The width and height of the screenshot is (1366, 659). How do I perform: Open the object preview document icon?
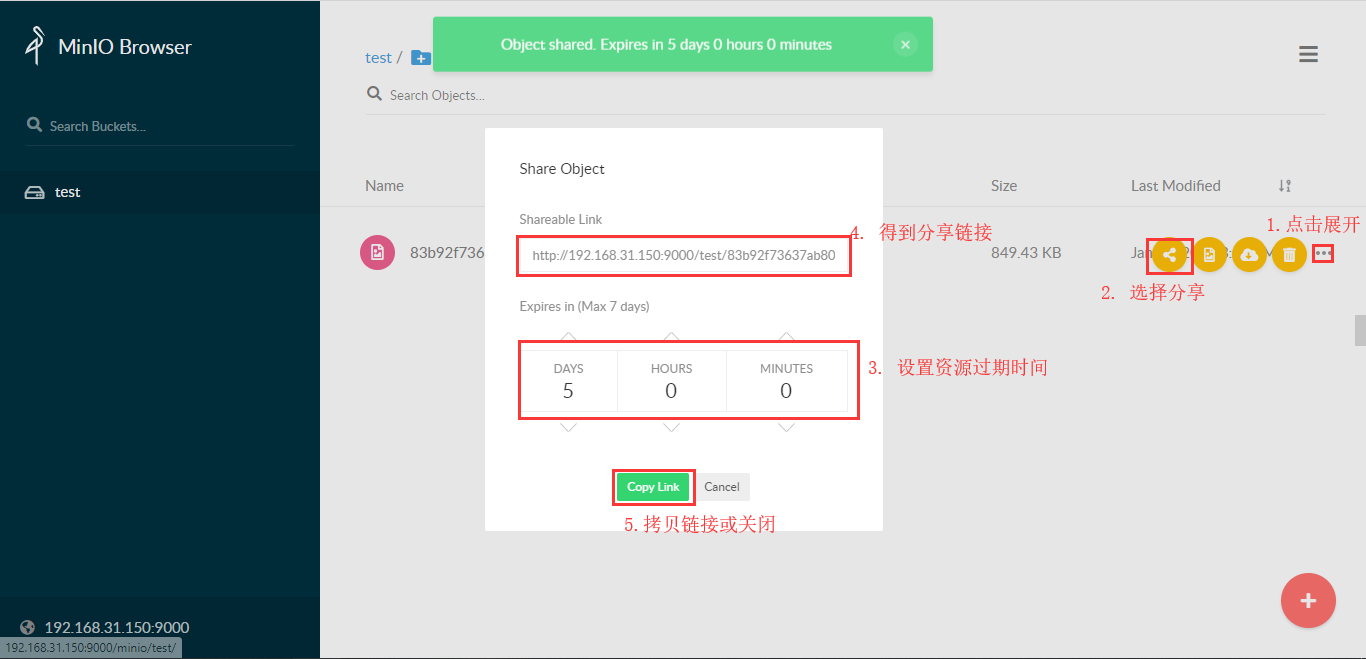[x=1209, y=255]
